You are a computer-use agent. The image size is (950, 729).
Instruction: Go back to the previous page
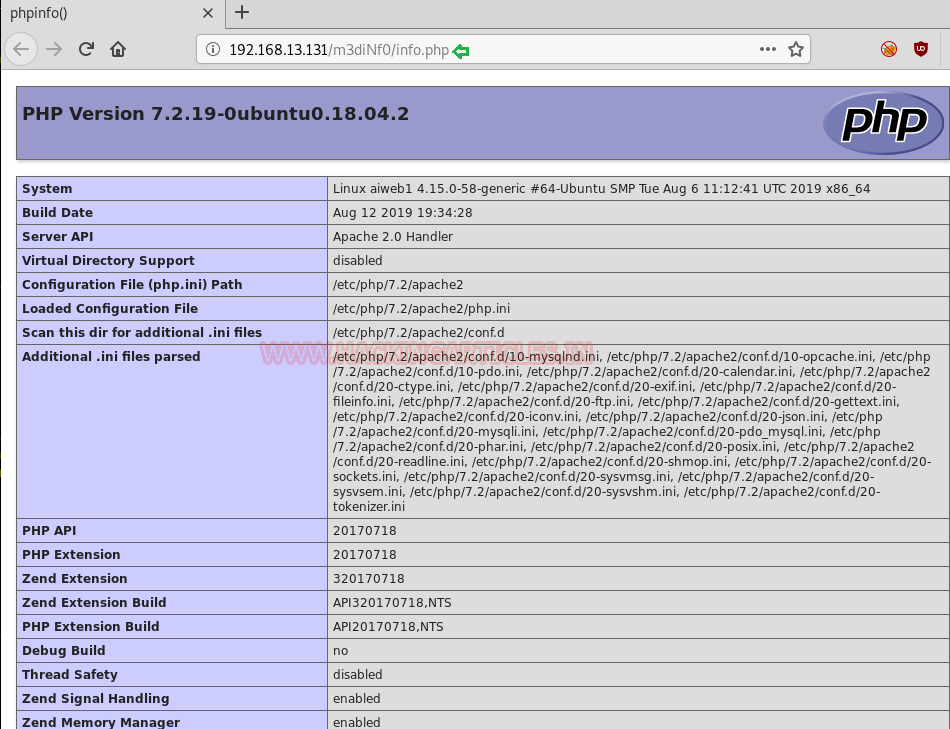(21, 49)
